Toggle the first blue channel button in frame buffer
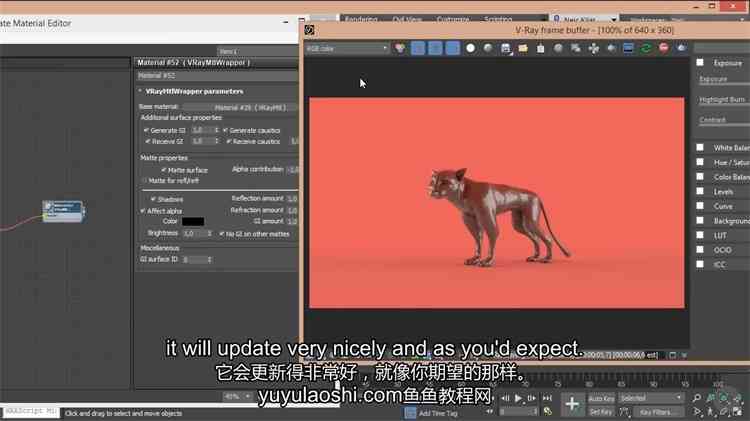Screen dimensions: 750x421 (418, 48)
